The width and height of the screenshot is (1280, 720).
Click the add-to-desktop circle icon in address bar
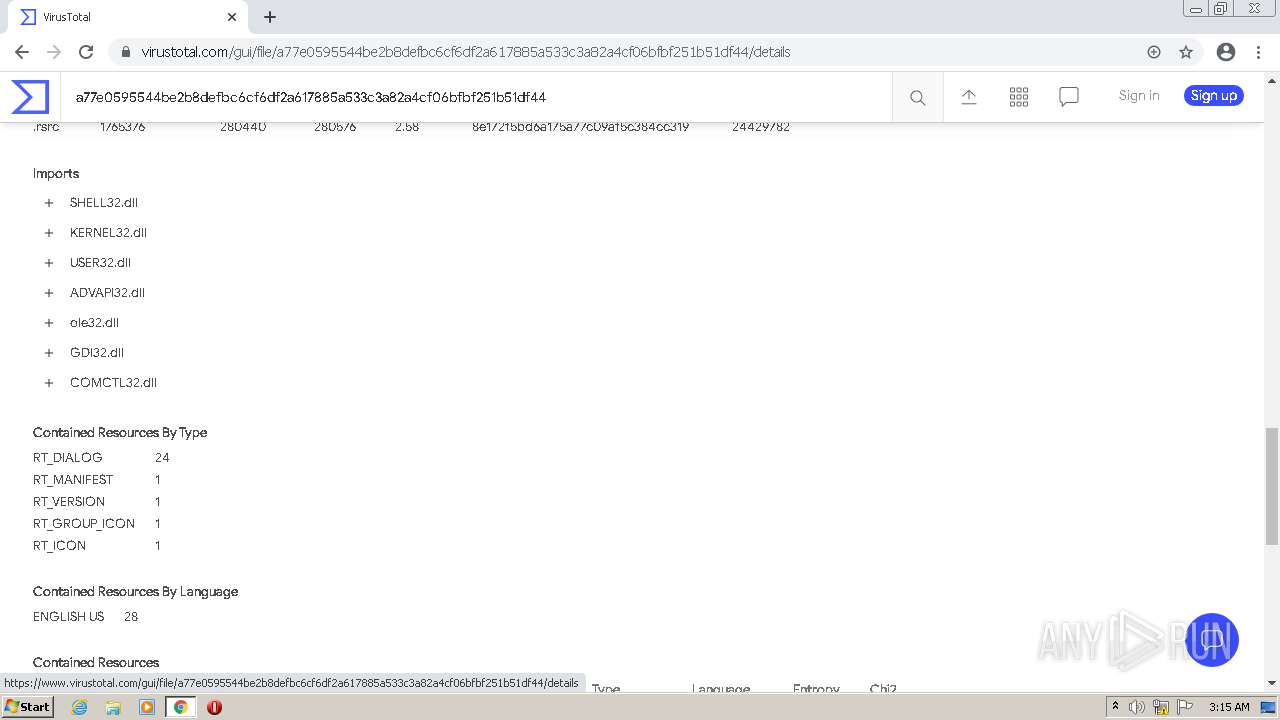tap(1154, 52)
